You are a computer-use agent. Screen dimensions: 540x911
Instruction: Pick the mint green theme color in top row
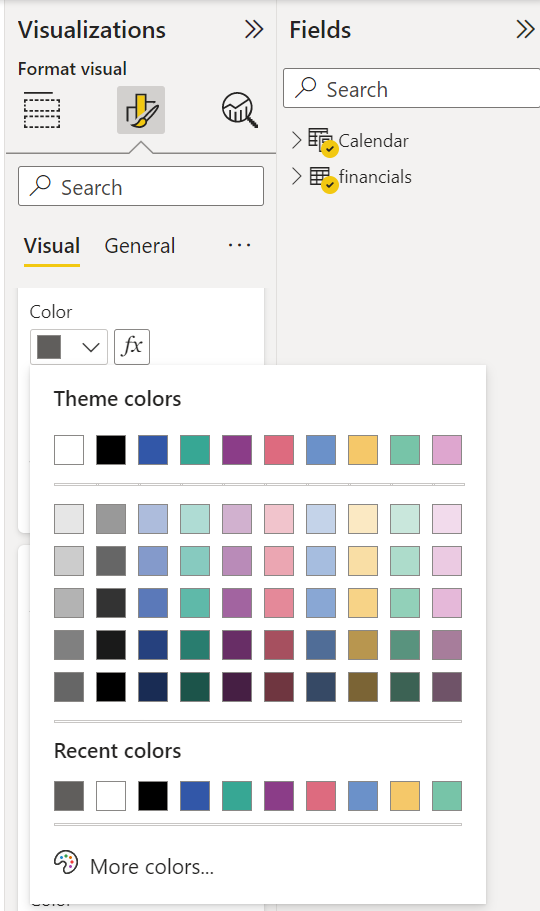pos(405,450)
